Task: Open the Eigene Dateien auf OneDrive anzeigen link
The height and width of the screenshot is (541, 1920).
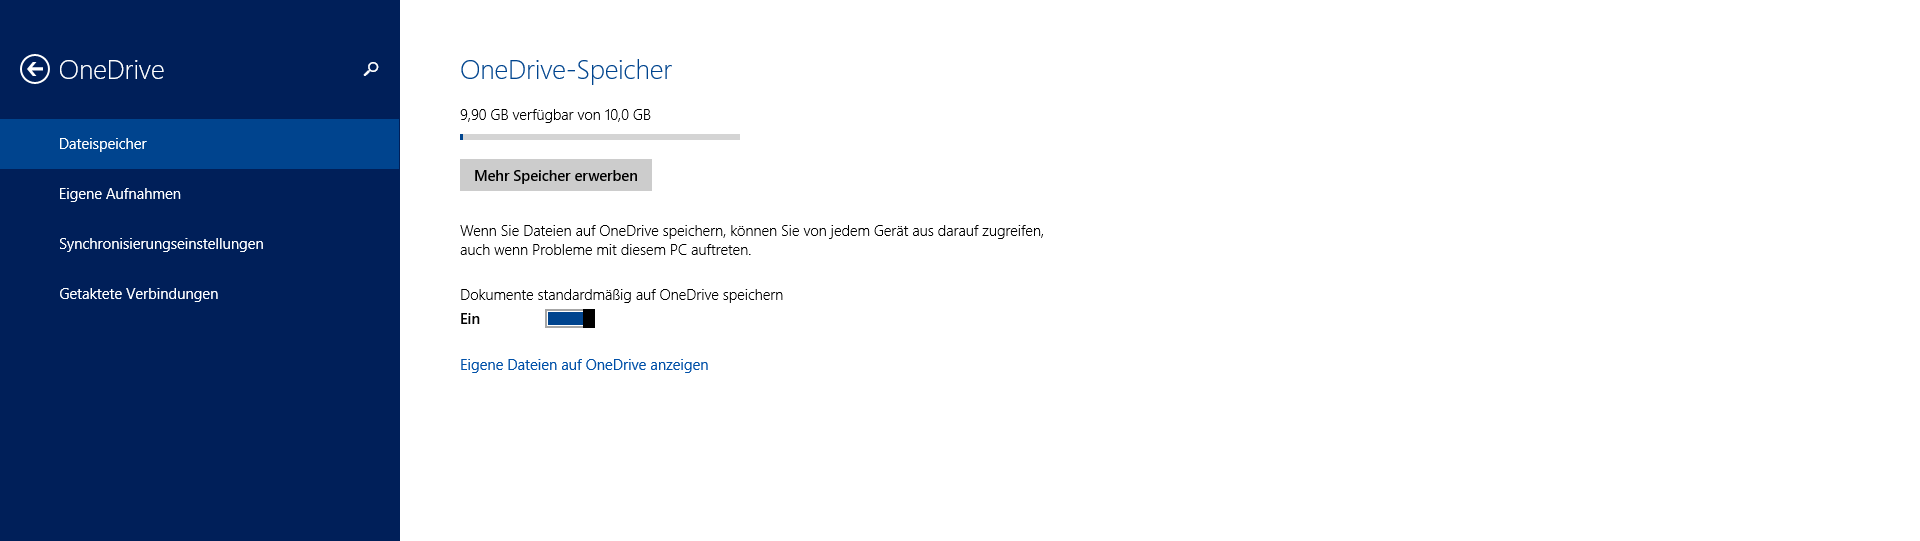Action: (x=584, y=365)
